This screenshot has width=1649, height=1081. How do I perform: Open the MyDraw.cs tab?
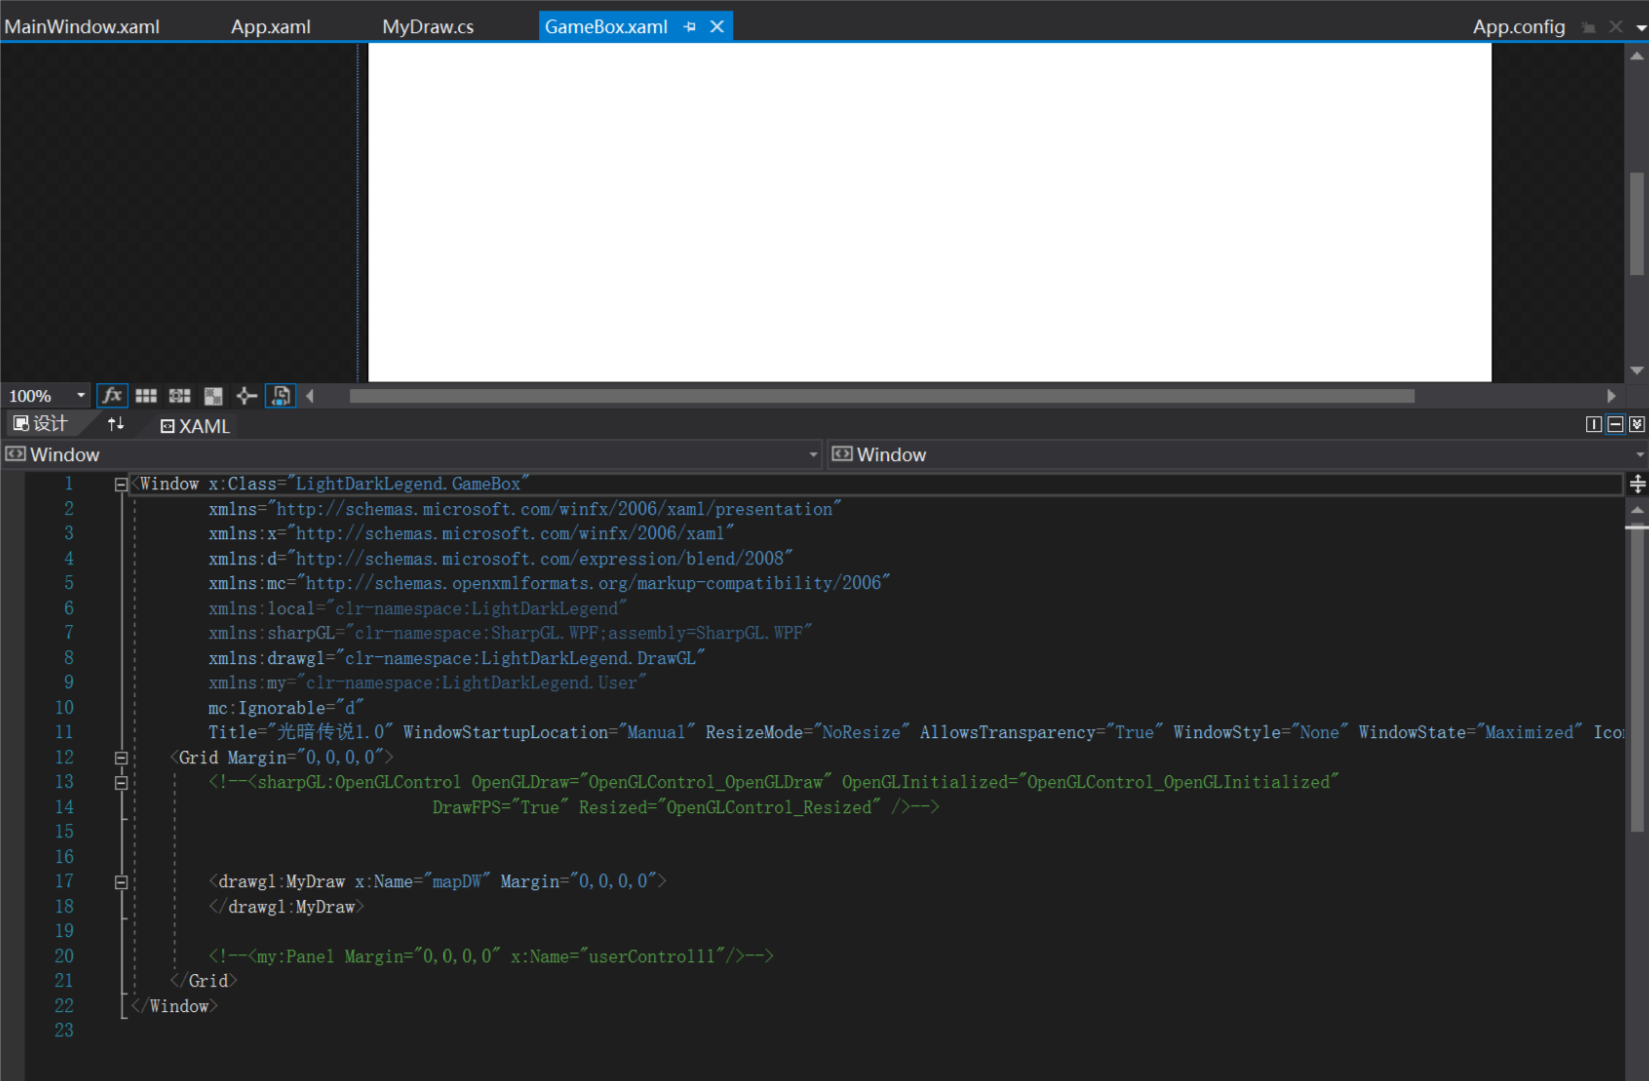pyautogui.click(x=428, y=27)
